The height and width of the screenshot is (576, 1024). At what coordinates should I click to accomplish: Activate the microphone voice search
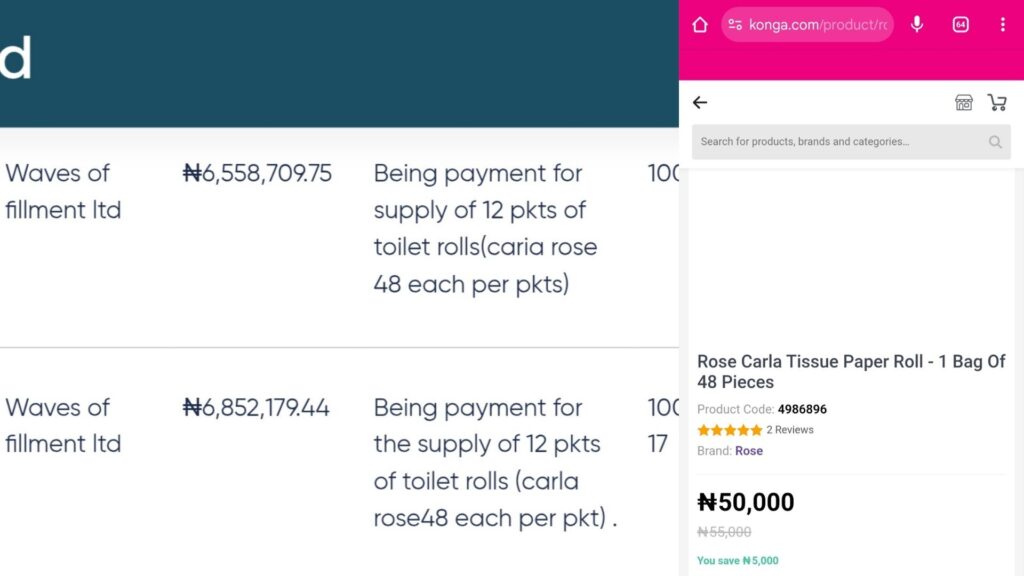click(918, 25)
